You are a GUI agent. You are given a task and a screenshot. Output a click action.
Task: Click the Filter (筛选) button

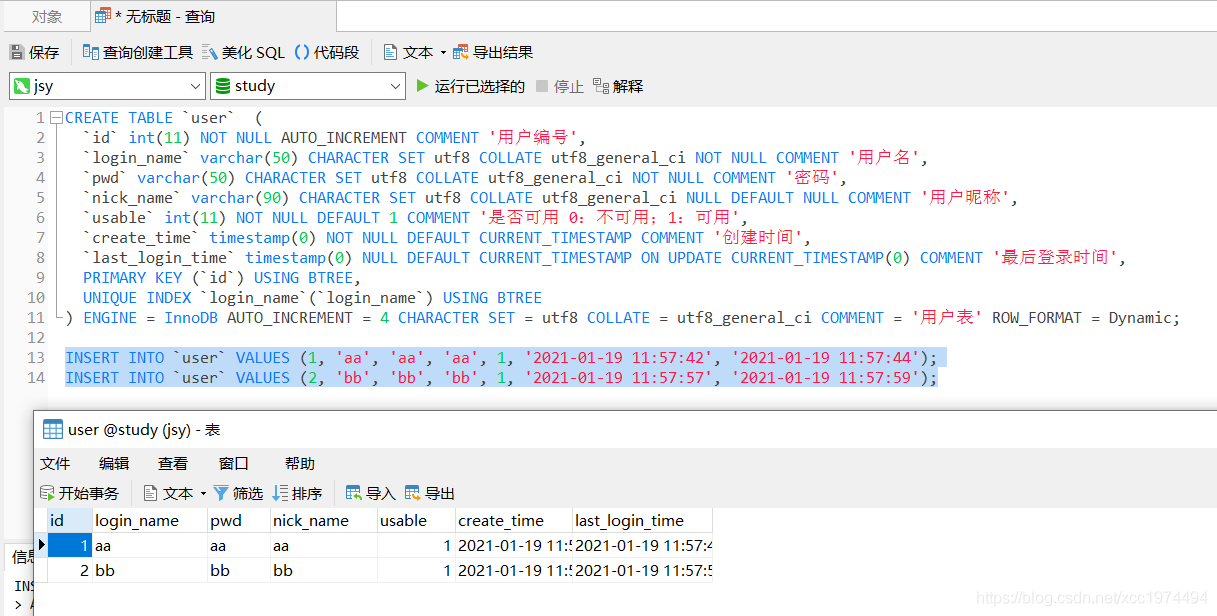[238, 493]
